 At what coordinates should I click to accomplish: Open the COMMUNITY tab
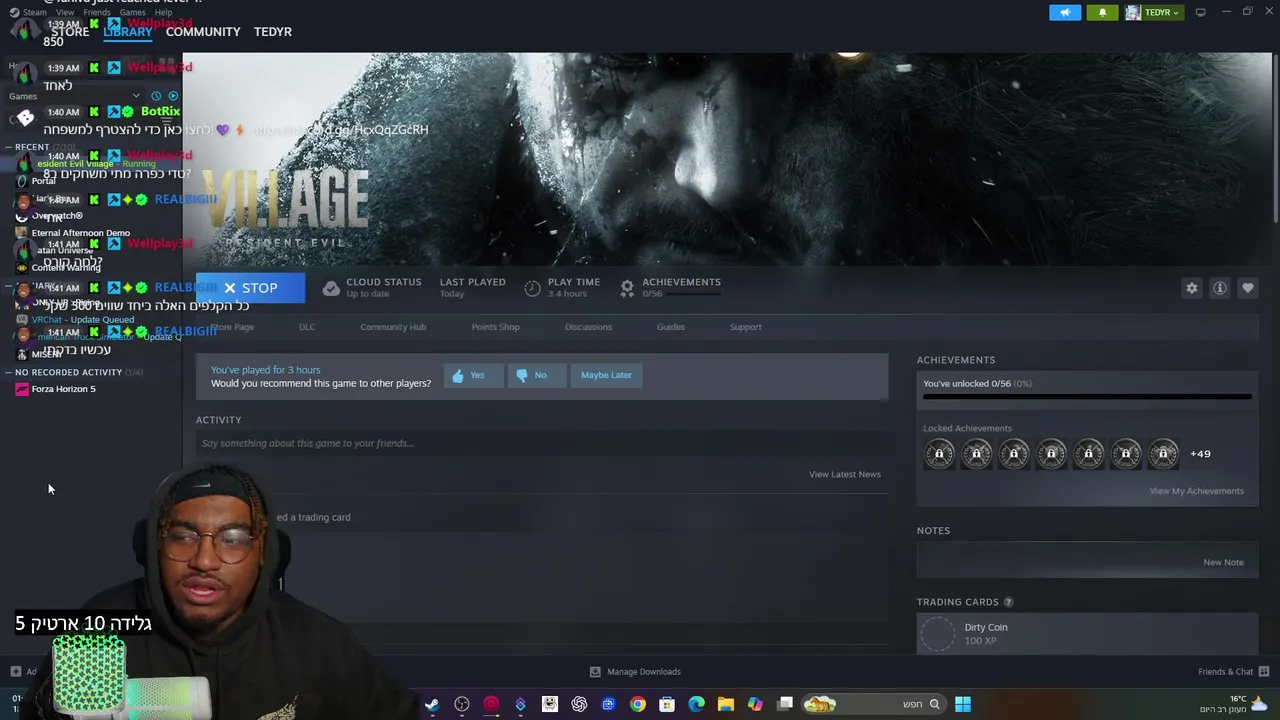point(203,32)
